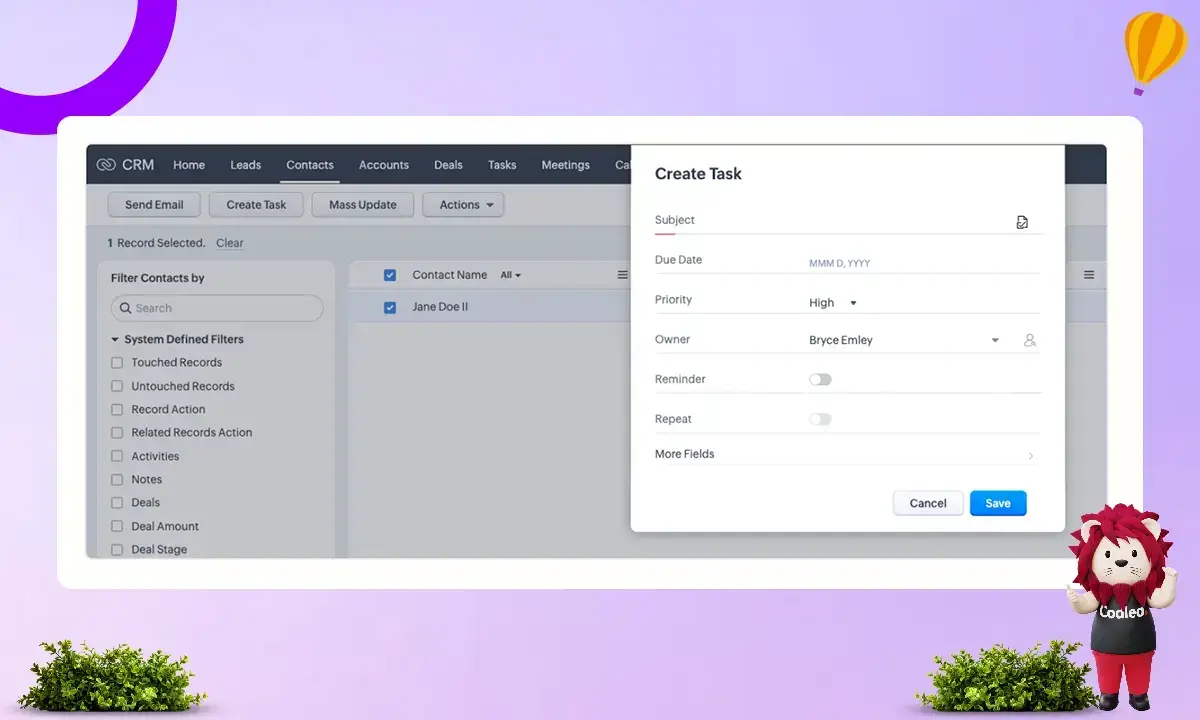
Task: Open the Priority dropdown
Action: pyautogui.click(x=833, y=303)
